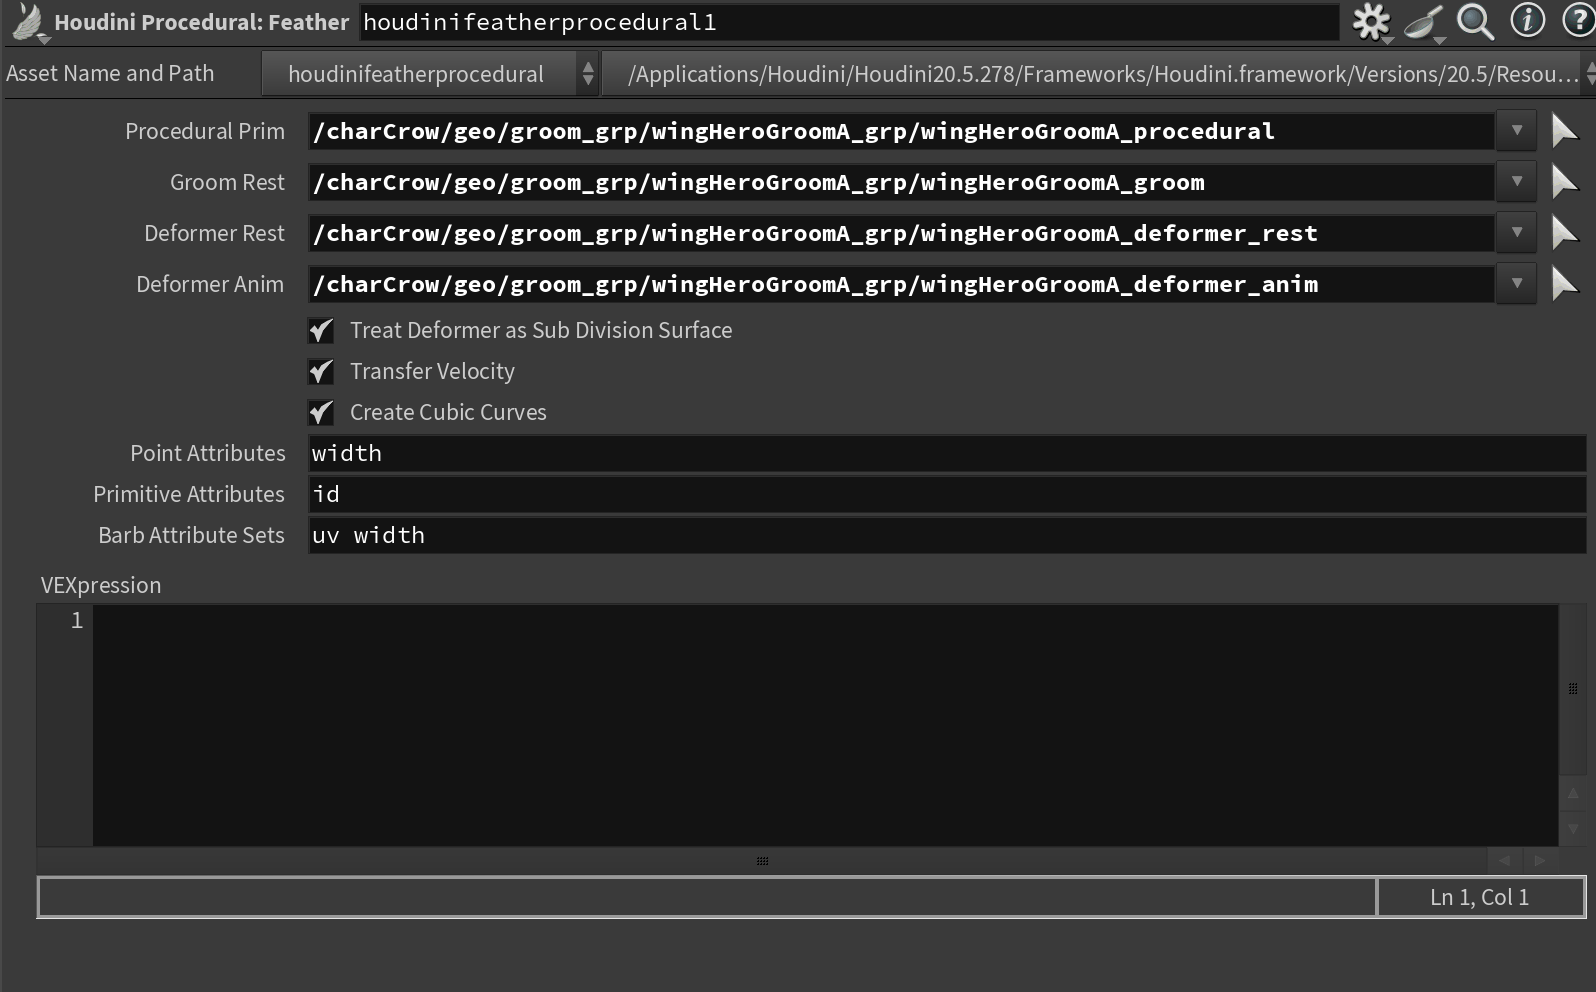Click the Primitive Attributes field with id
1596x992 pixels.
coord(947,494)
